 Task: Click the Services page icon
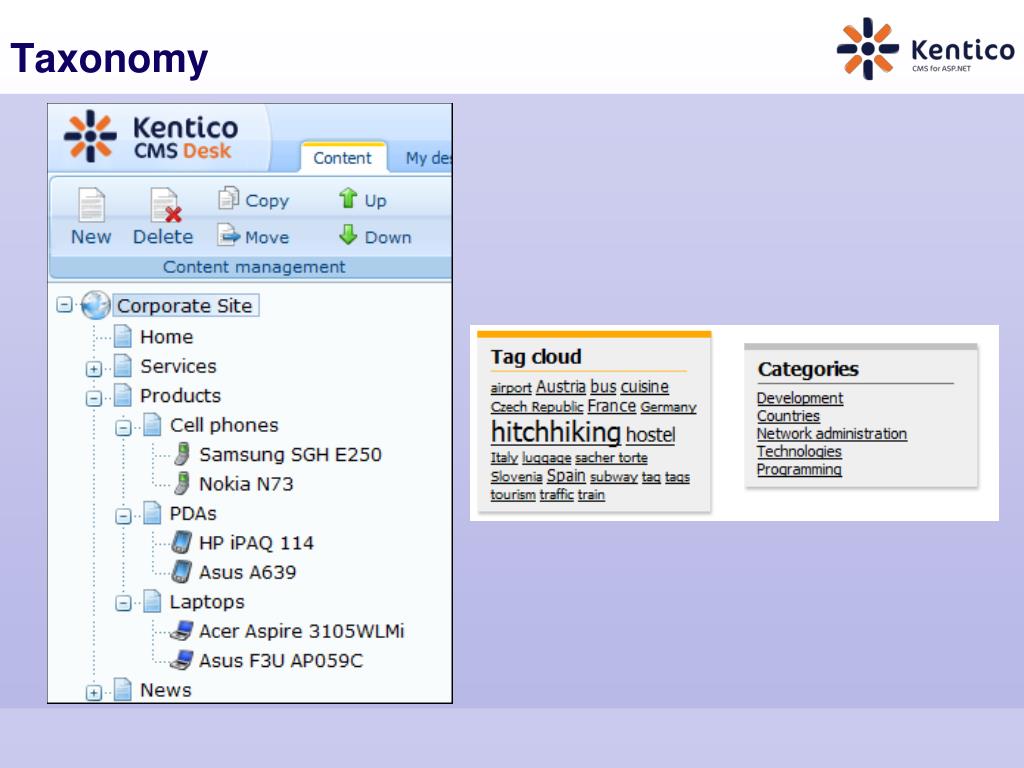click(x=123, y=366)
